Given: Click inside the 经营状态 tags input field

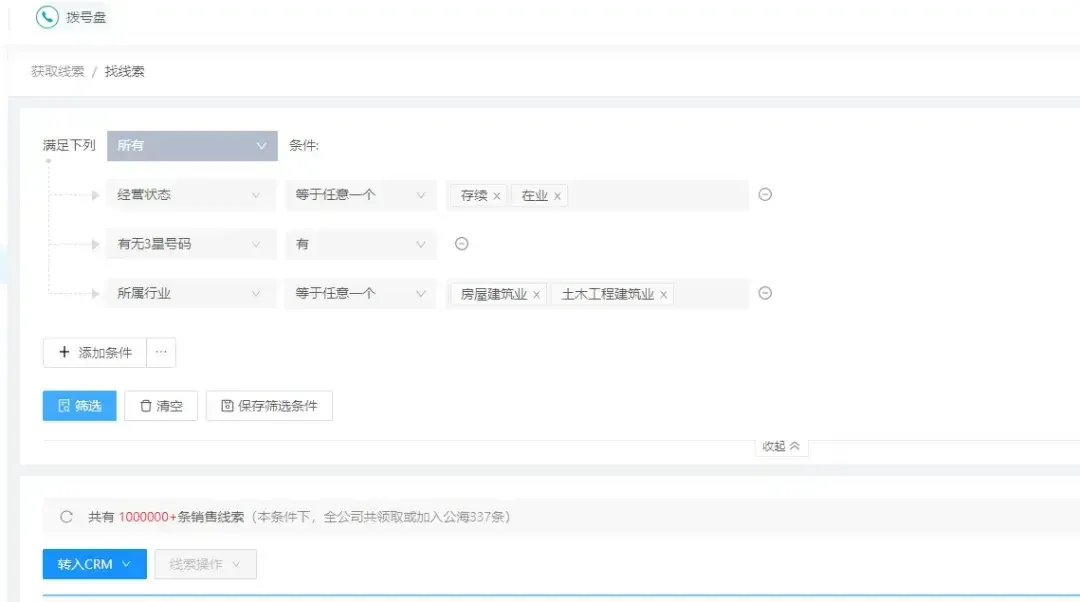Looking at the screenshot, I should tap(597, 195).
